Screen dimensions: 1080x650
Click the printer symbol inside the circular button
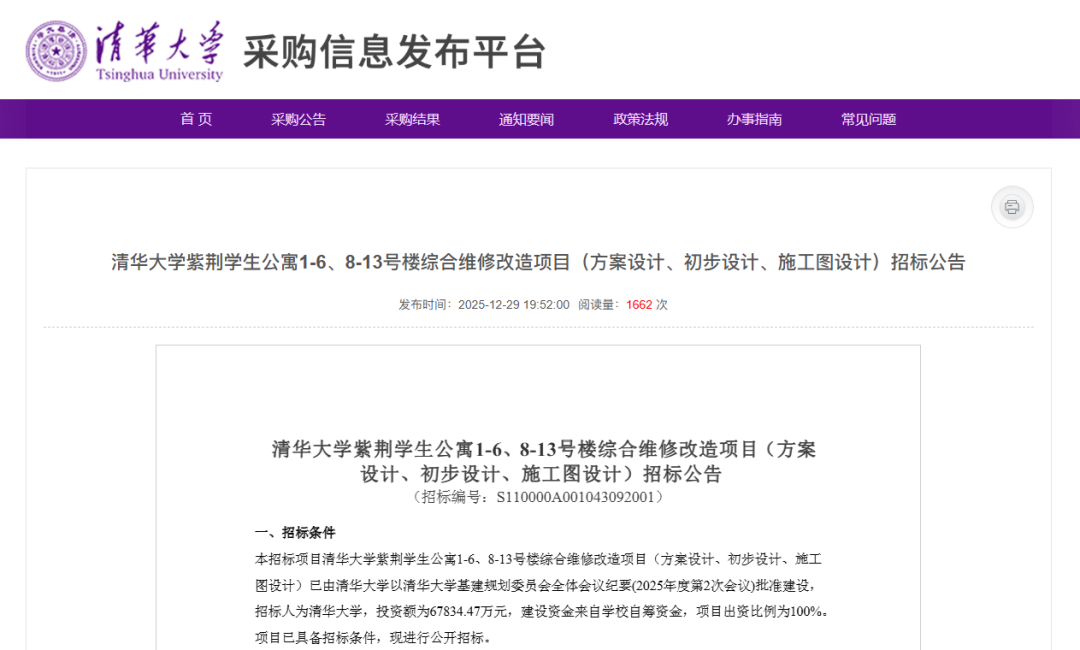[x=1012, y=207]
